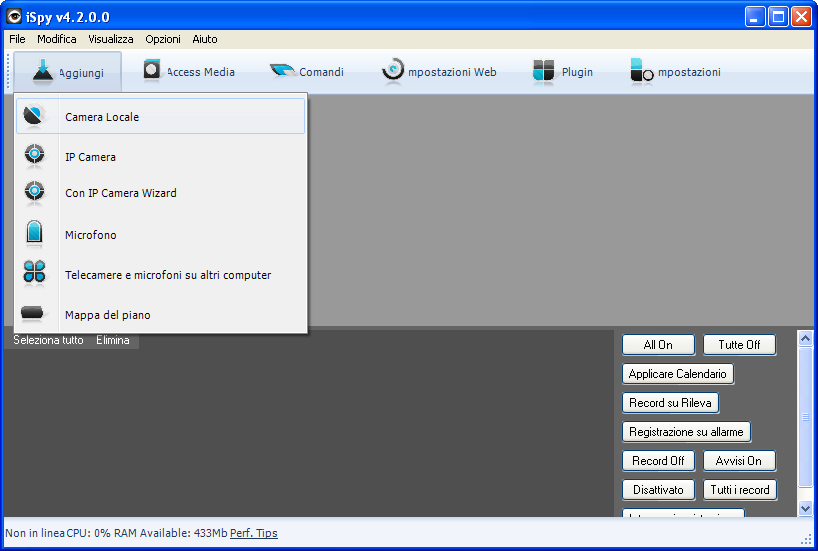Open Con IP Camera Wizard entry
This screenshot has width=818, height=551.
coord(120,193)
